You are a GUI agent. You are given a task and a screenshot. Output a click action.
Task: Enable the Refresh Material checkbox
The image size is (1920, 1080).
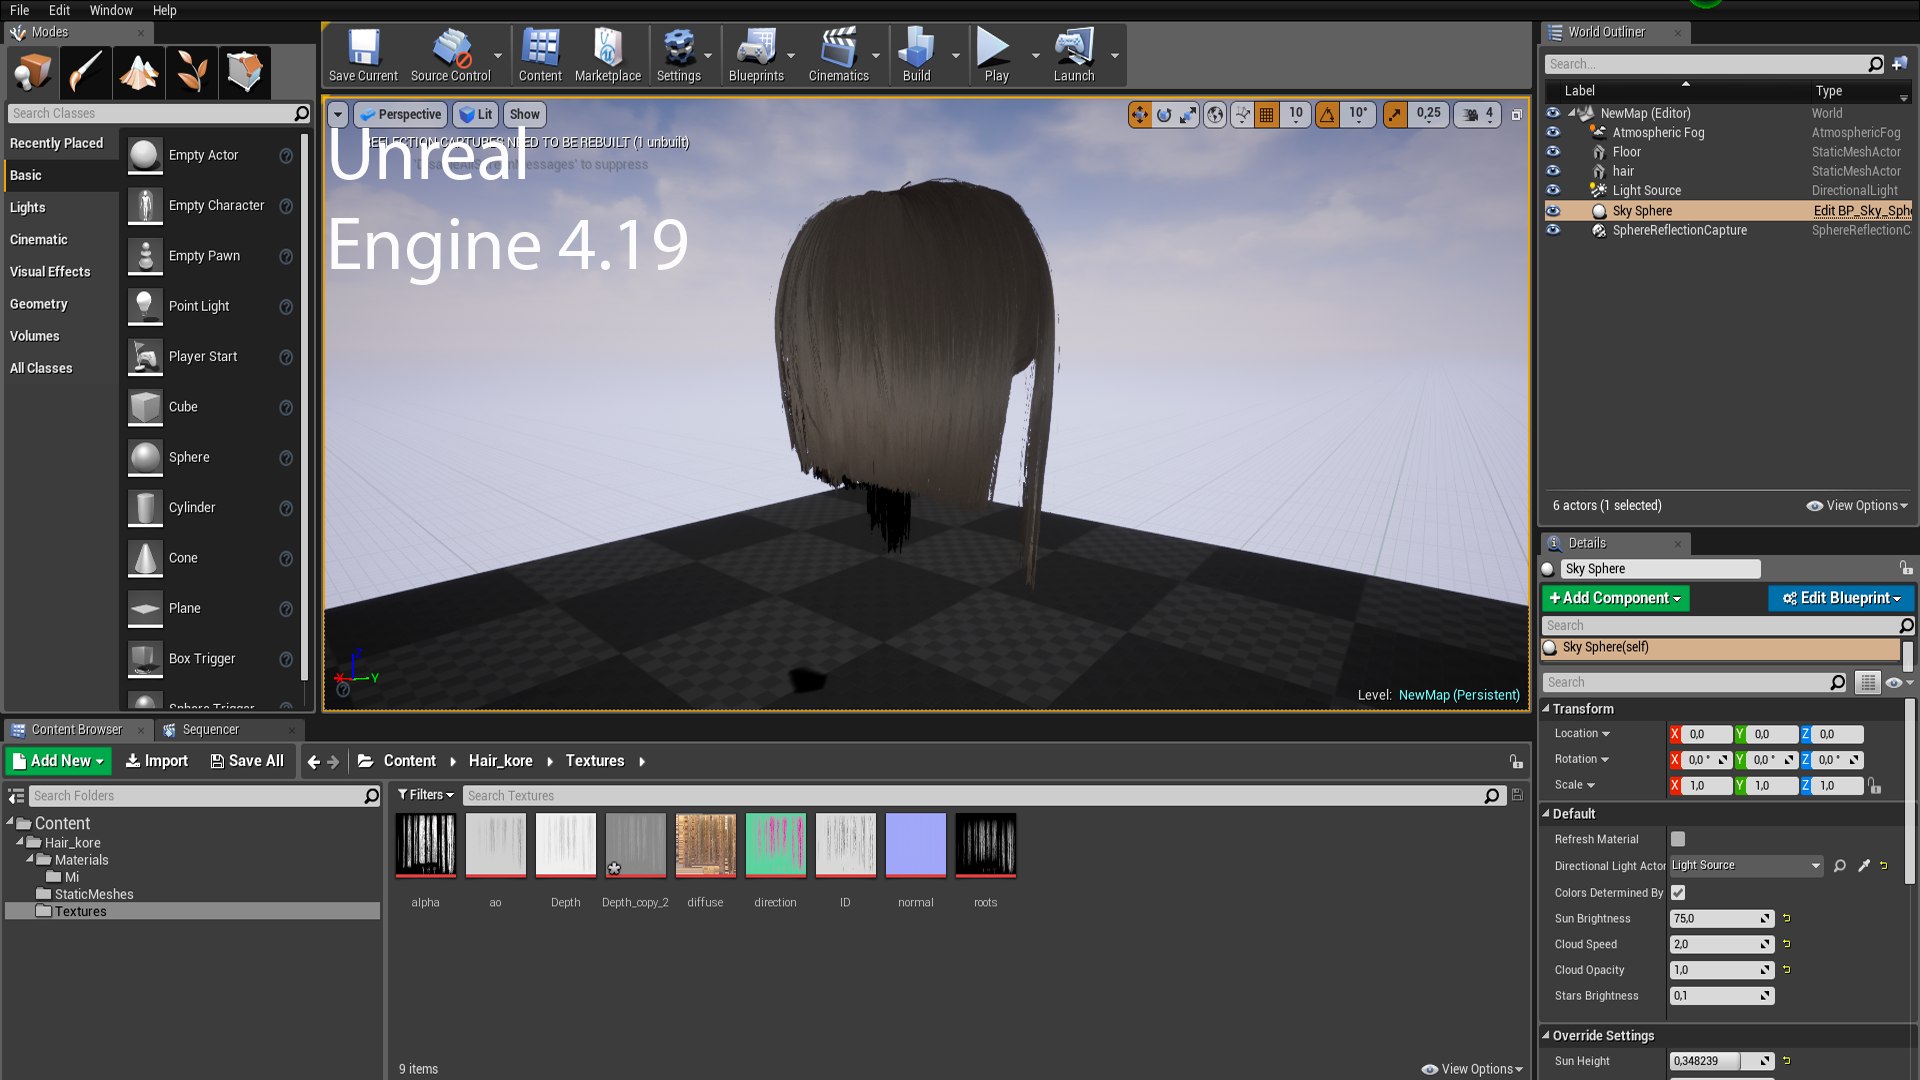(1678, 839)
